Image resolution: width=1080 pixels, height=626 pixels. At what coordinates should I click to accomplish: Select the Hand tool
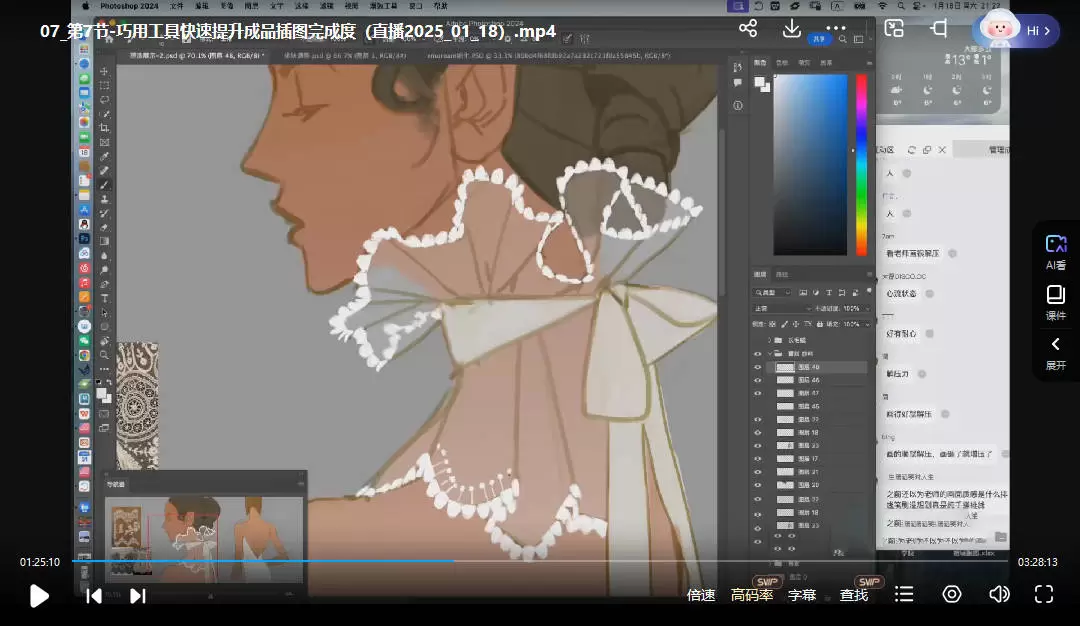coord(105,341)
